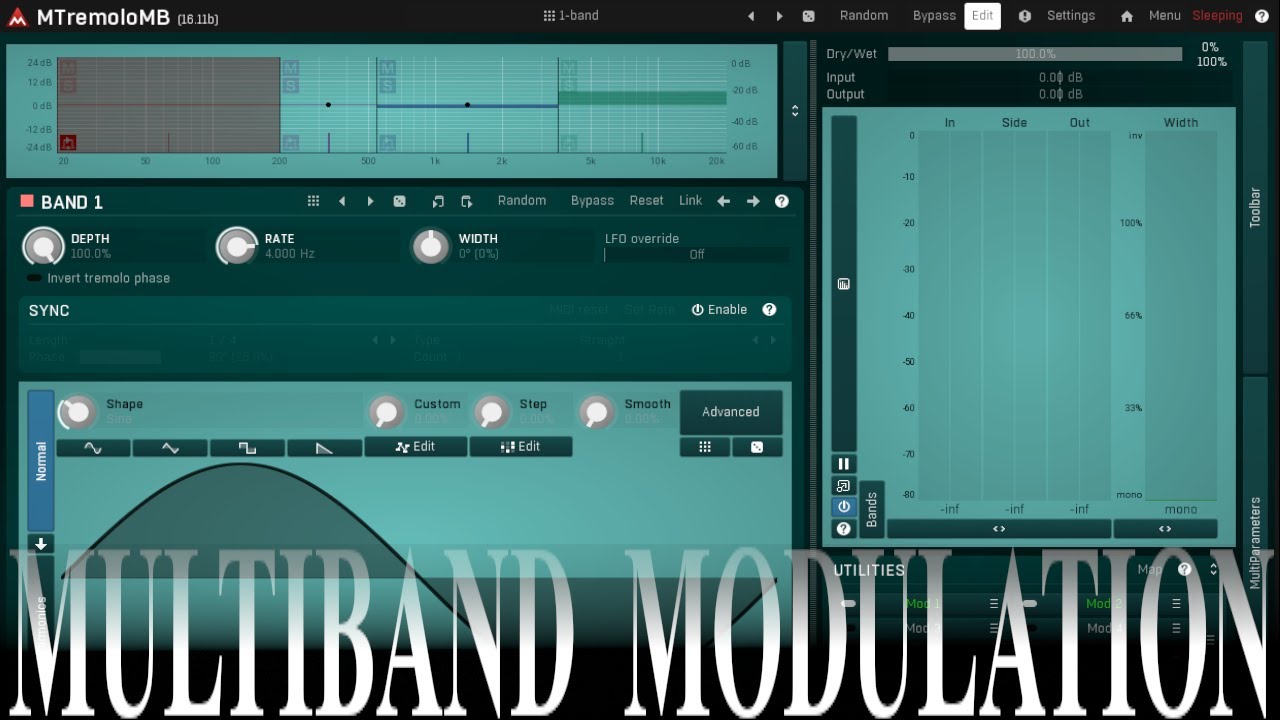
Task: Click the Bands vertical tab
Action: pyautogui.click(x=871, y=510)
